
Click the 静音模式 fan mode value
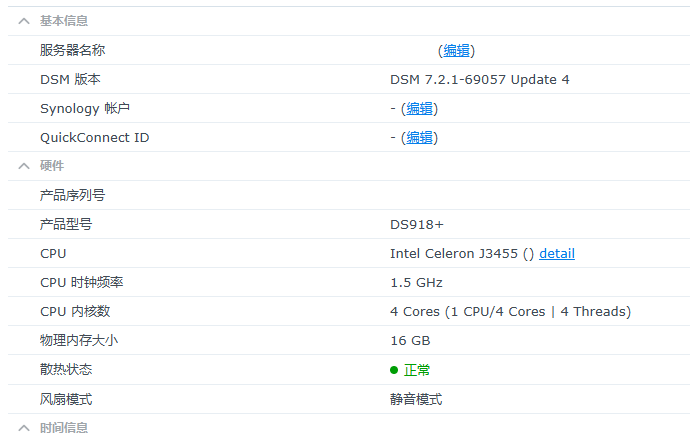click(416, 399)
